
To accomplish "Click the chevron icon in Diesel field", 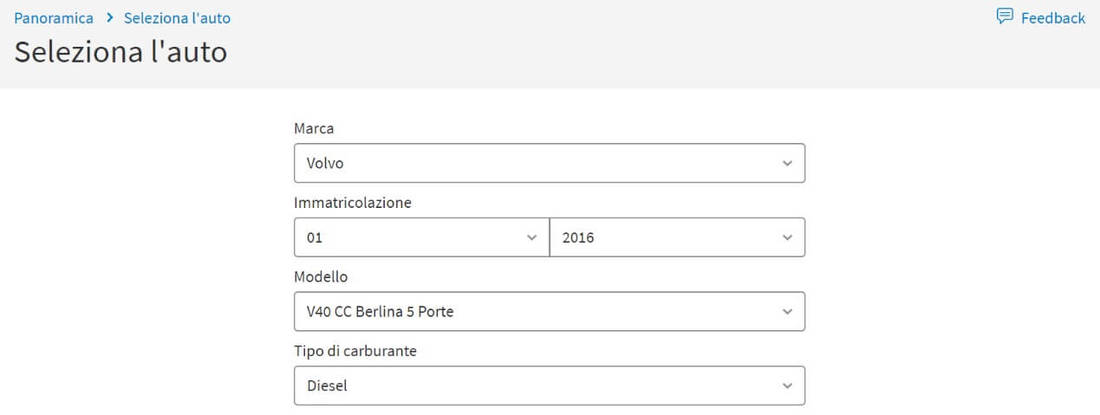I will click(787, 386).
